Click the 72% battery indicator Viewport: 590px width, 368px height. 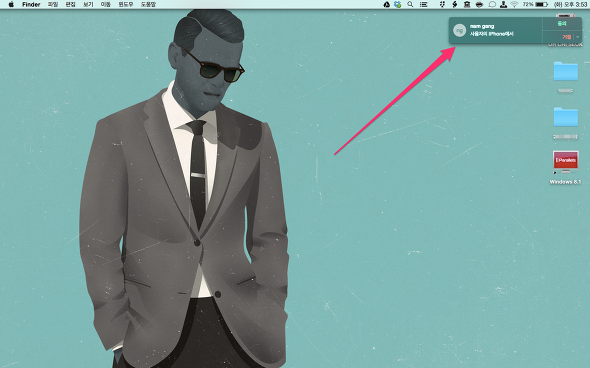[535, 5]
